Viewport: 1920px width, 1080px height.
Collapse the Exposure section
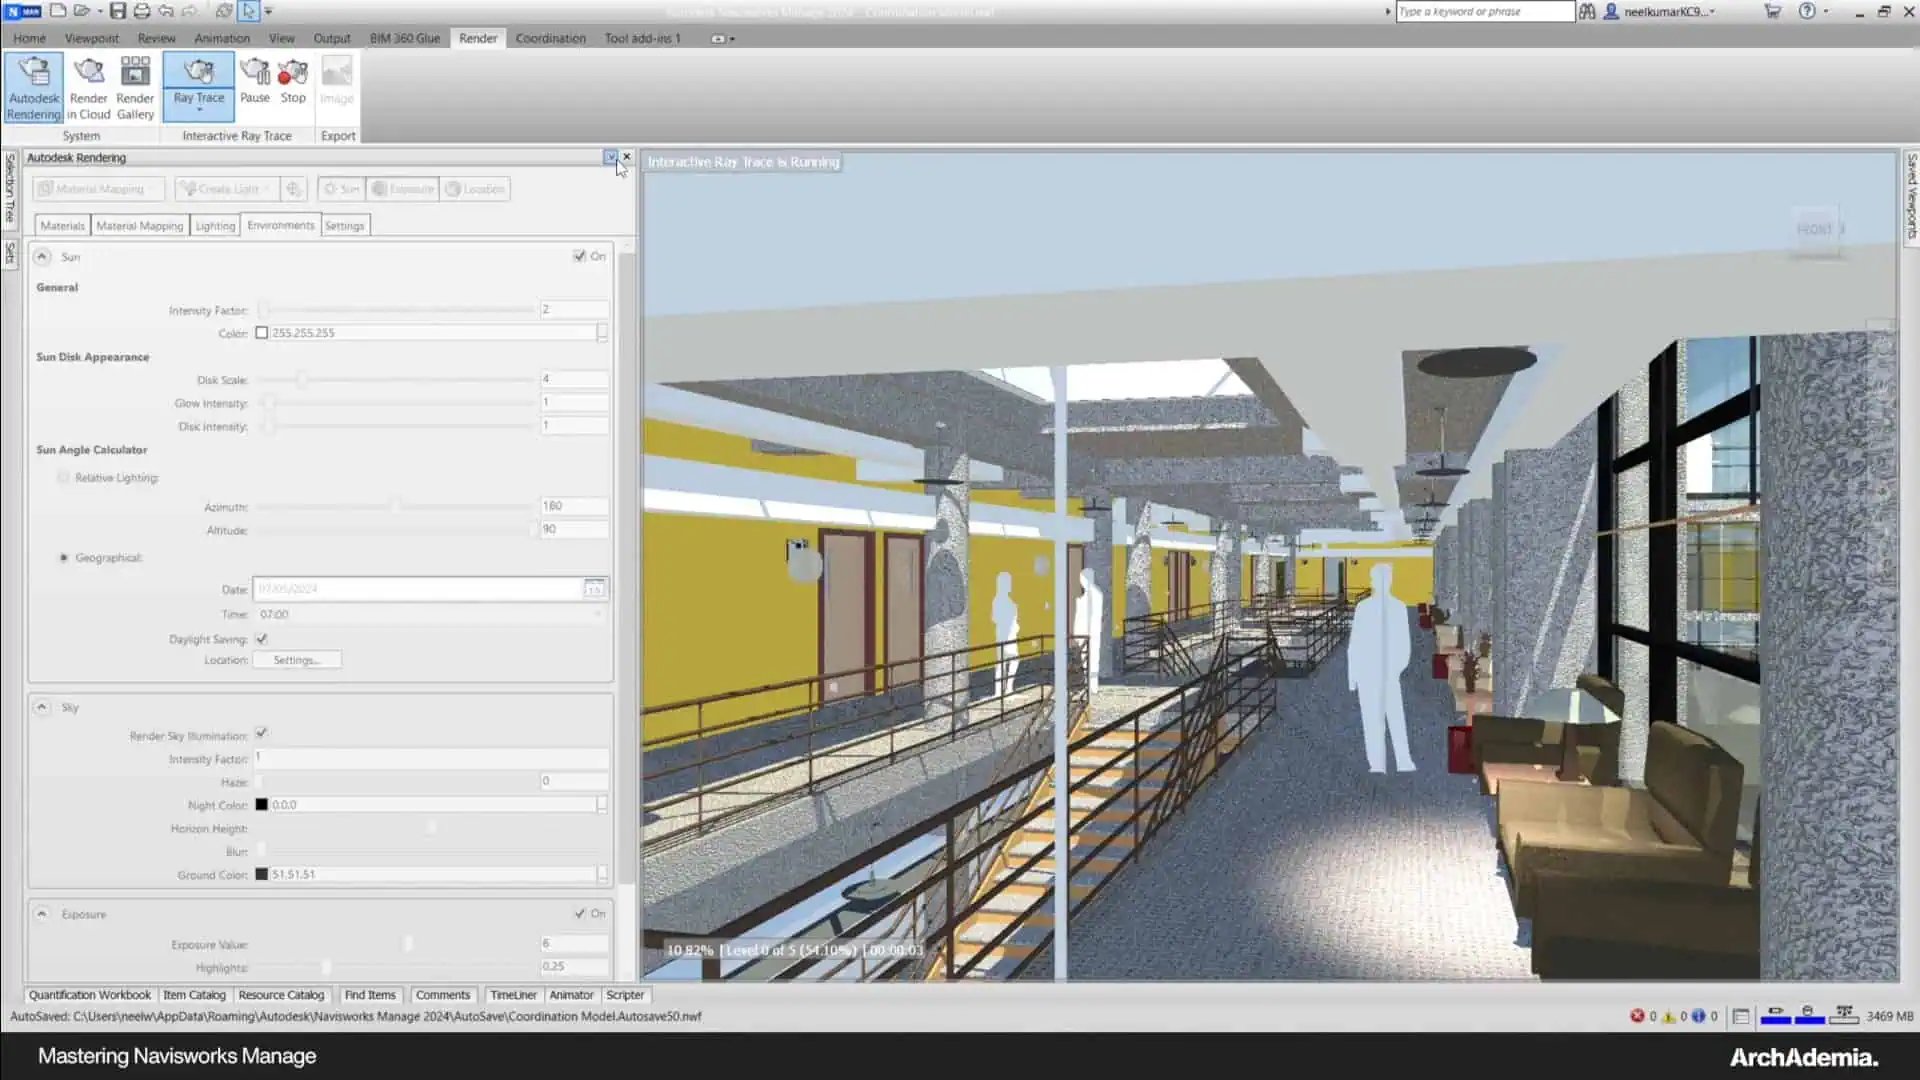point(42,913)
